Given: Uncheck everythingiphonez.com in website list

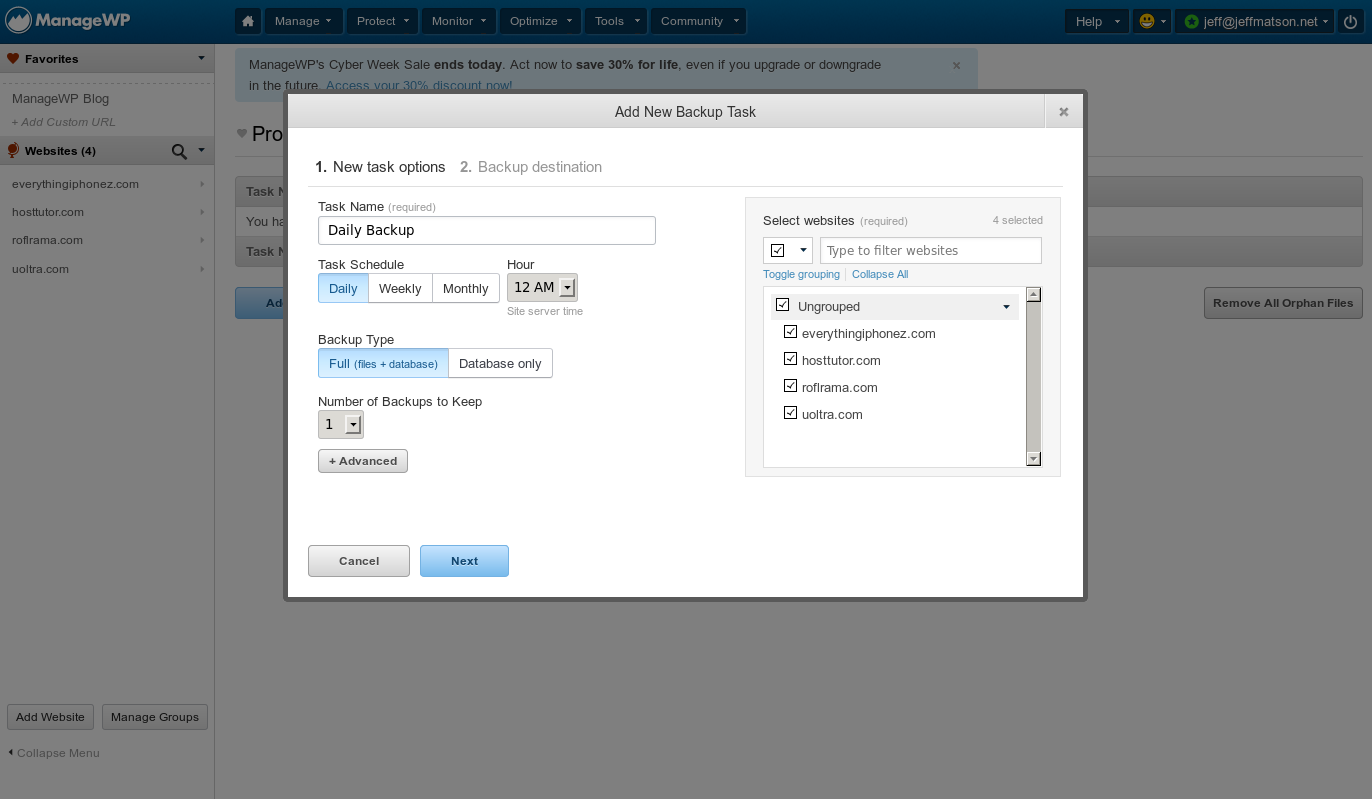Looking at the screenshot, I should [791, 332].
